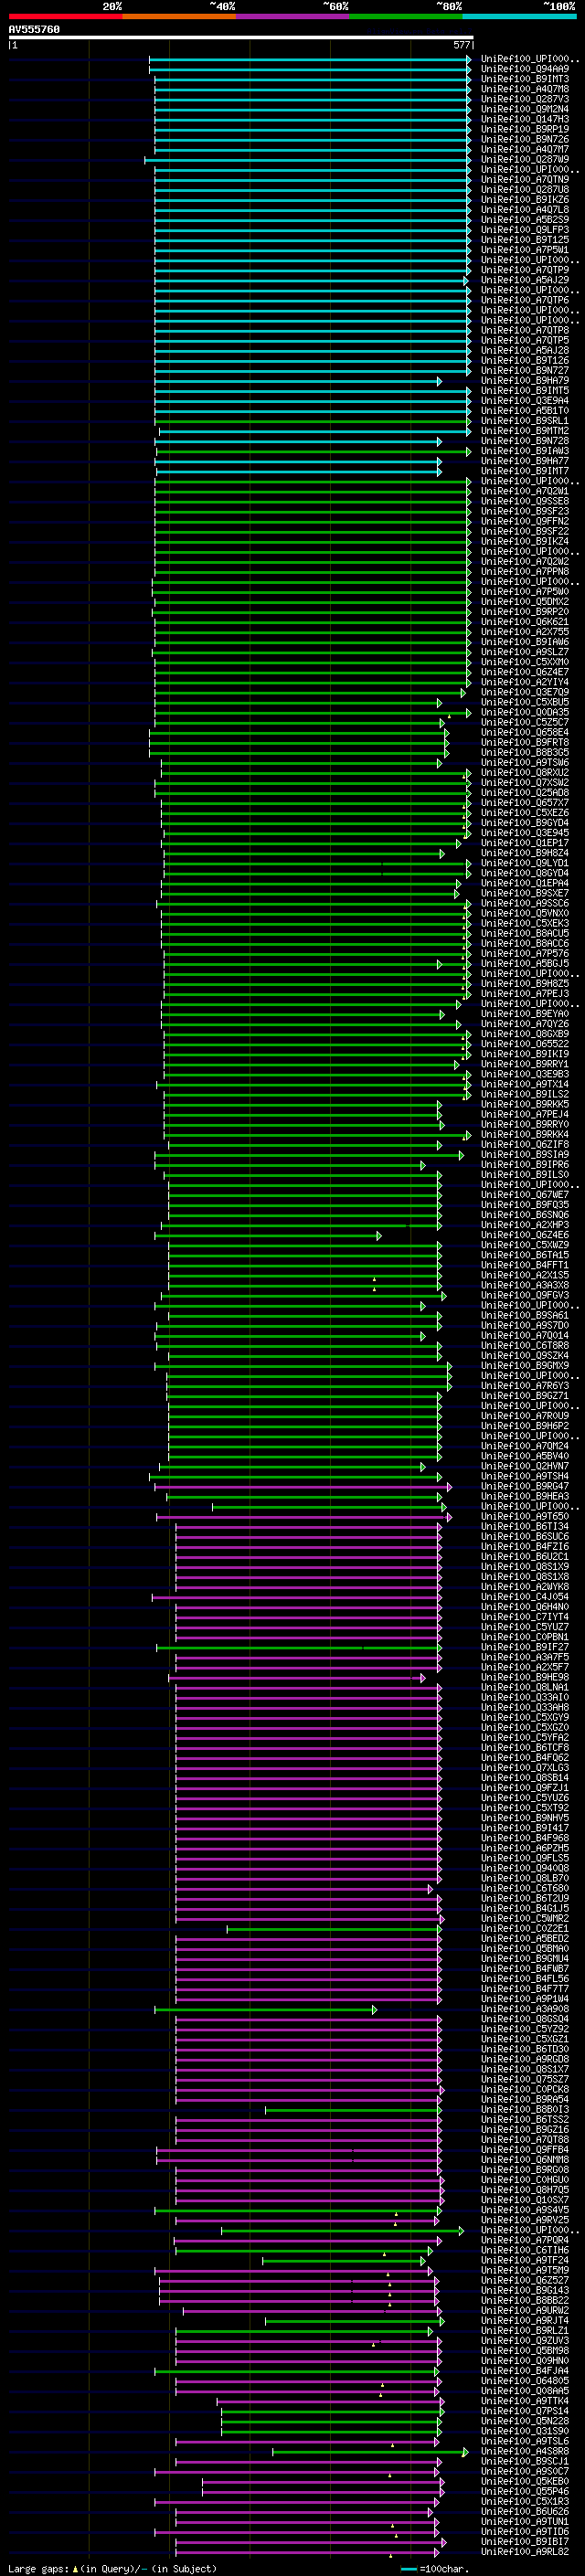The width and height of the screenshot is (585, 2576).
Task: Select the query label AV555760
Action: point(34,29)
